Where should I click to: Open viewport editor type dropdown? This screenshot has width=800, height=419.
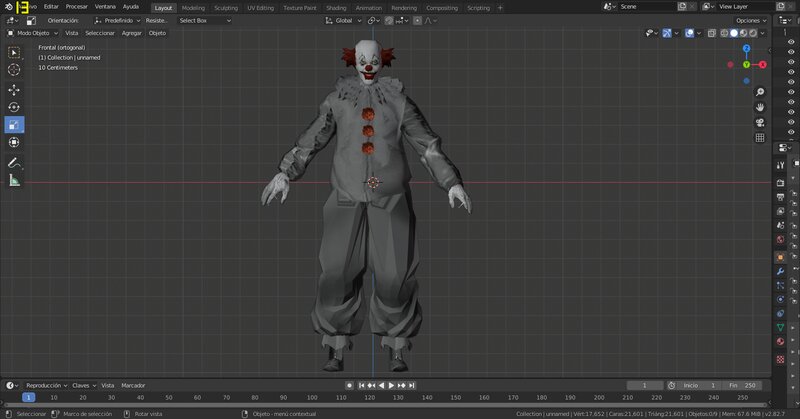click(x=12, y=21)
